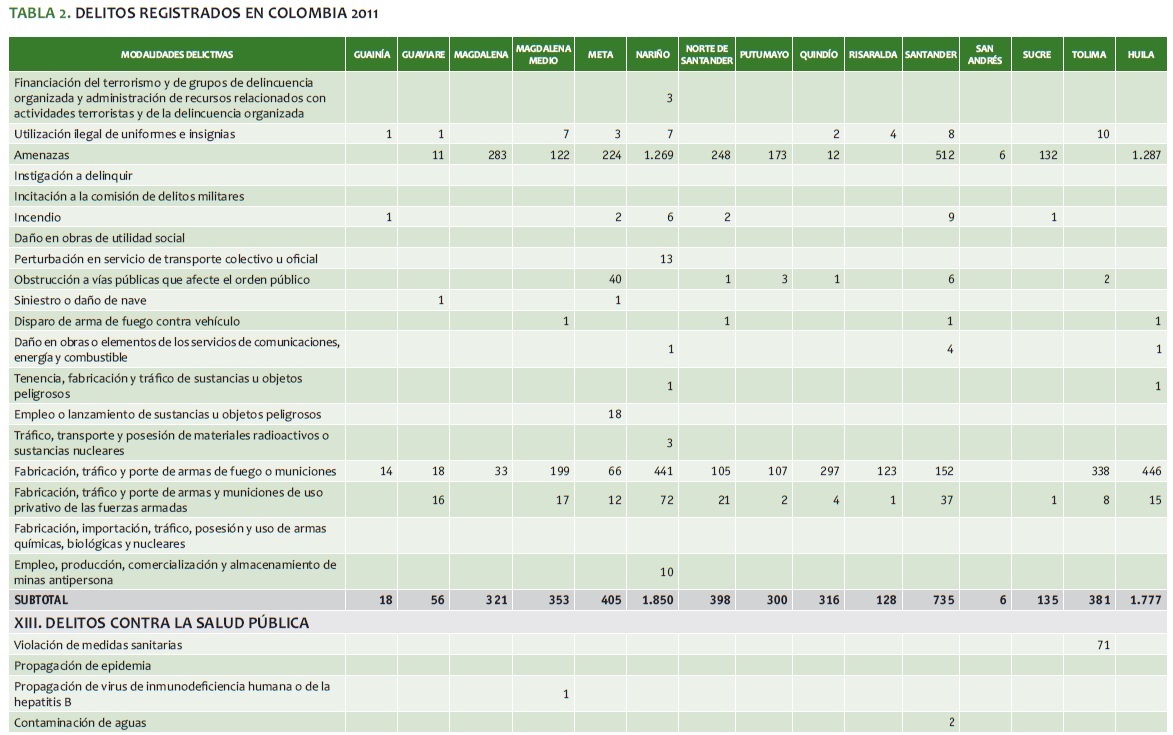The height and width of the screenshot is (735, 1173).
Task: Click the SUBTOTAL row label
Action: point(41,600)
